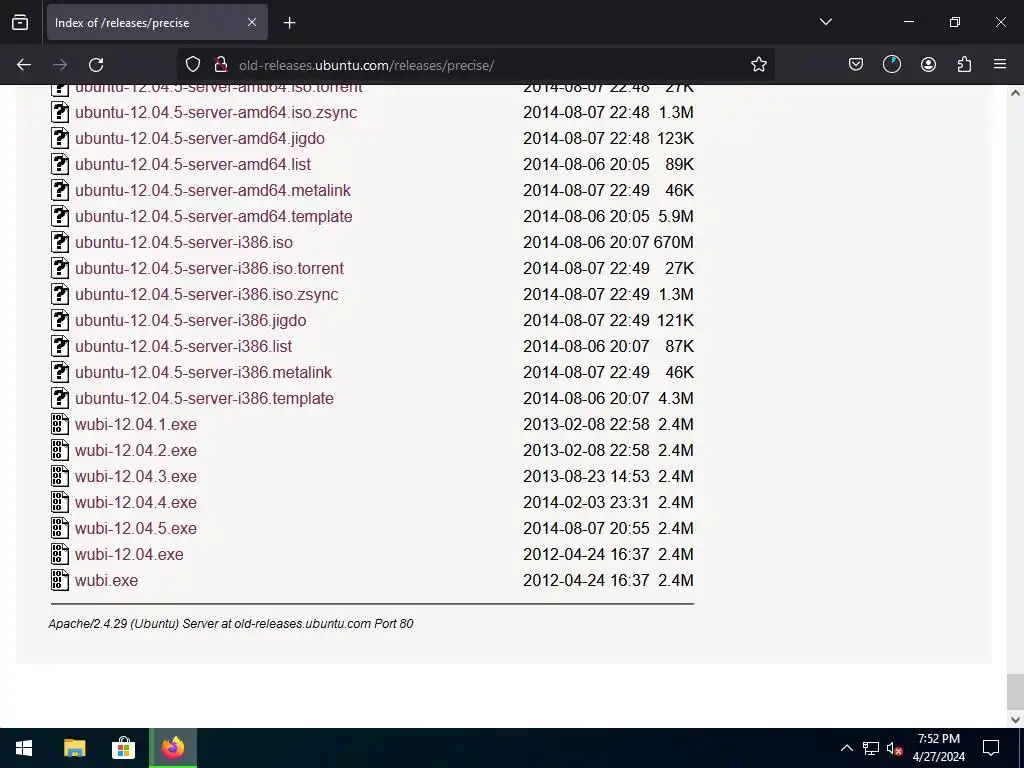Open ubuntu-12.04.5-server-i386.iso.zsync link

click(x=206, y=295)
